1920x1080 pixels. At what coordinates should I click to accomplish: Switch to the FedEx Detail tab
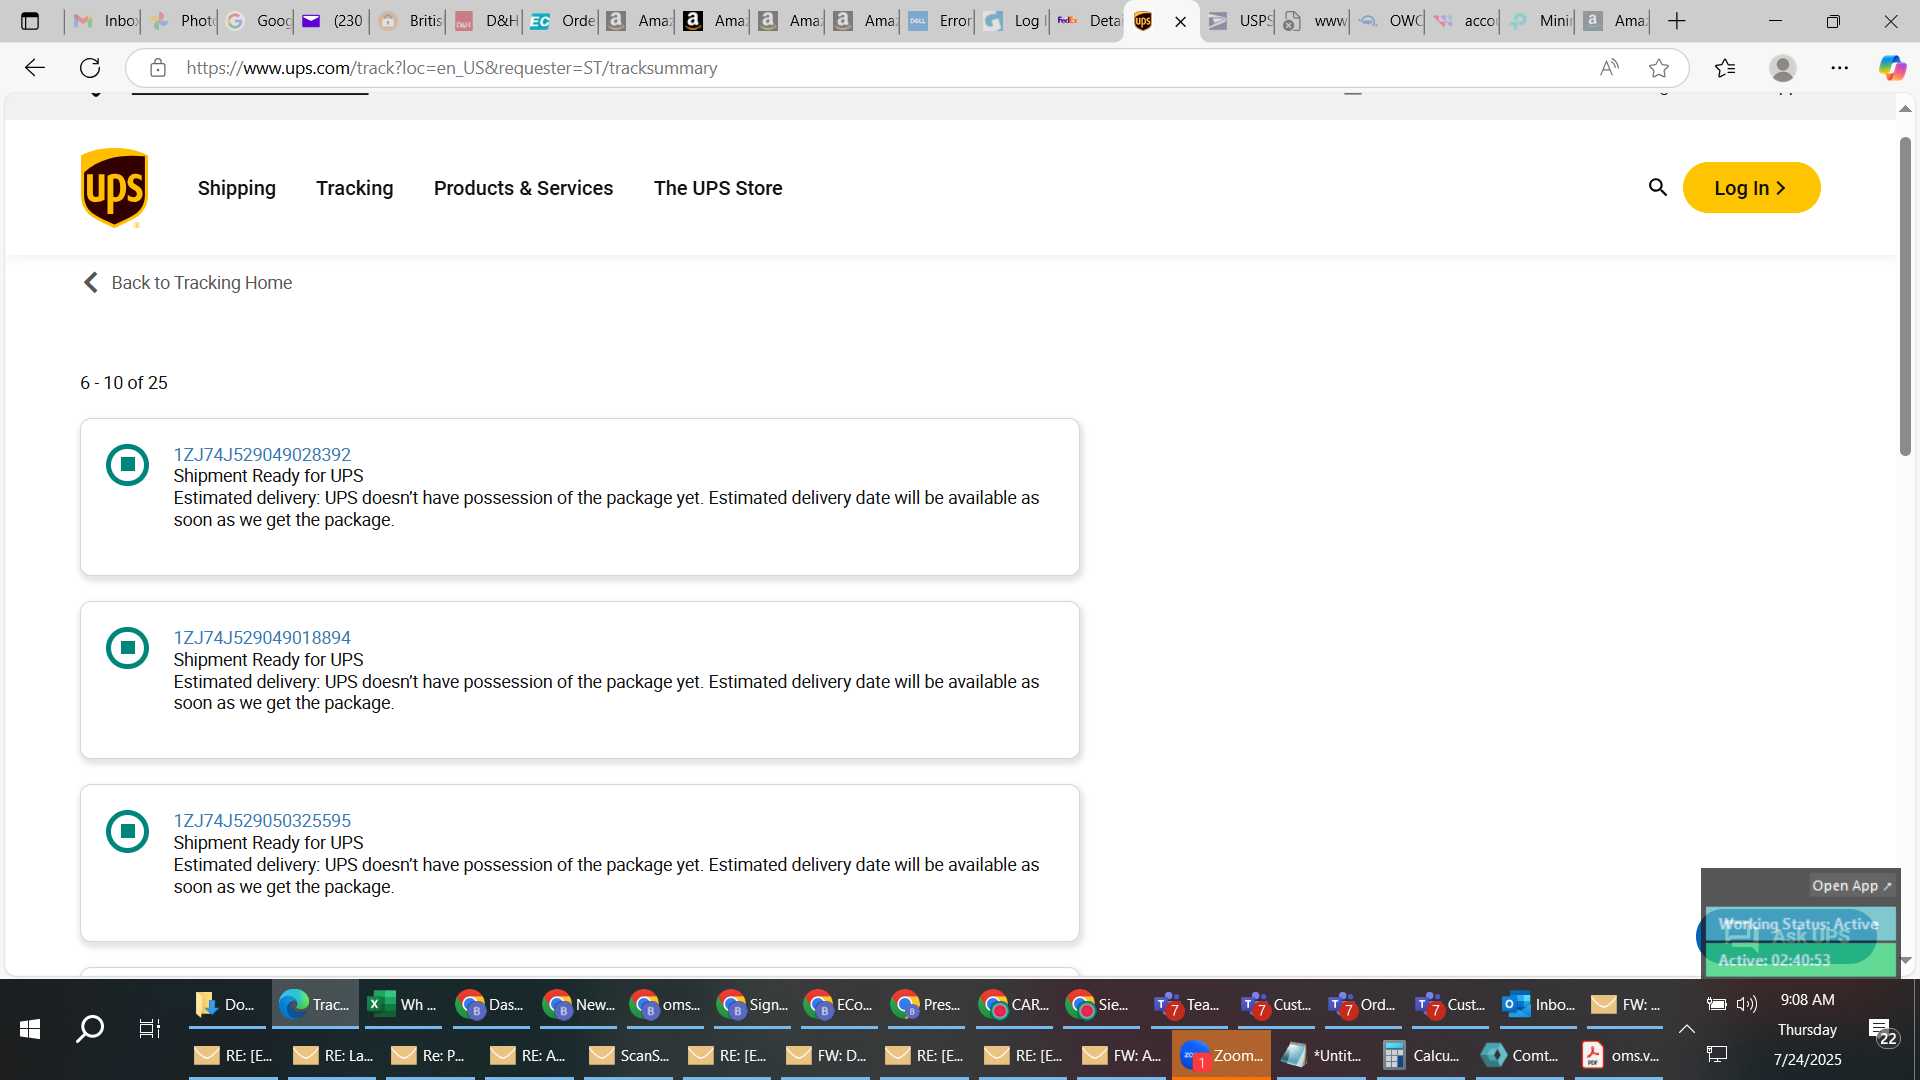coord(1088,21)
